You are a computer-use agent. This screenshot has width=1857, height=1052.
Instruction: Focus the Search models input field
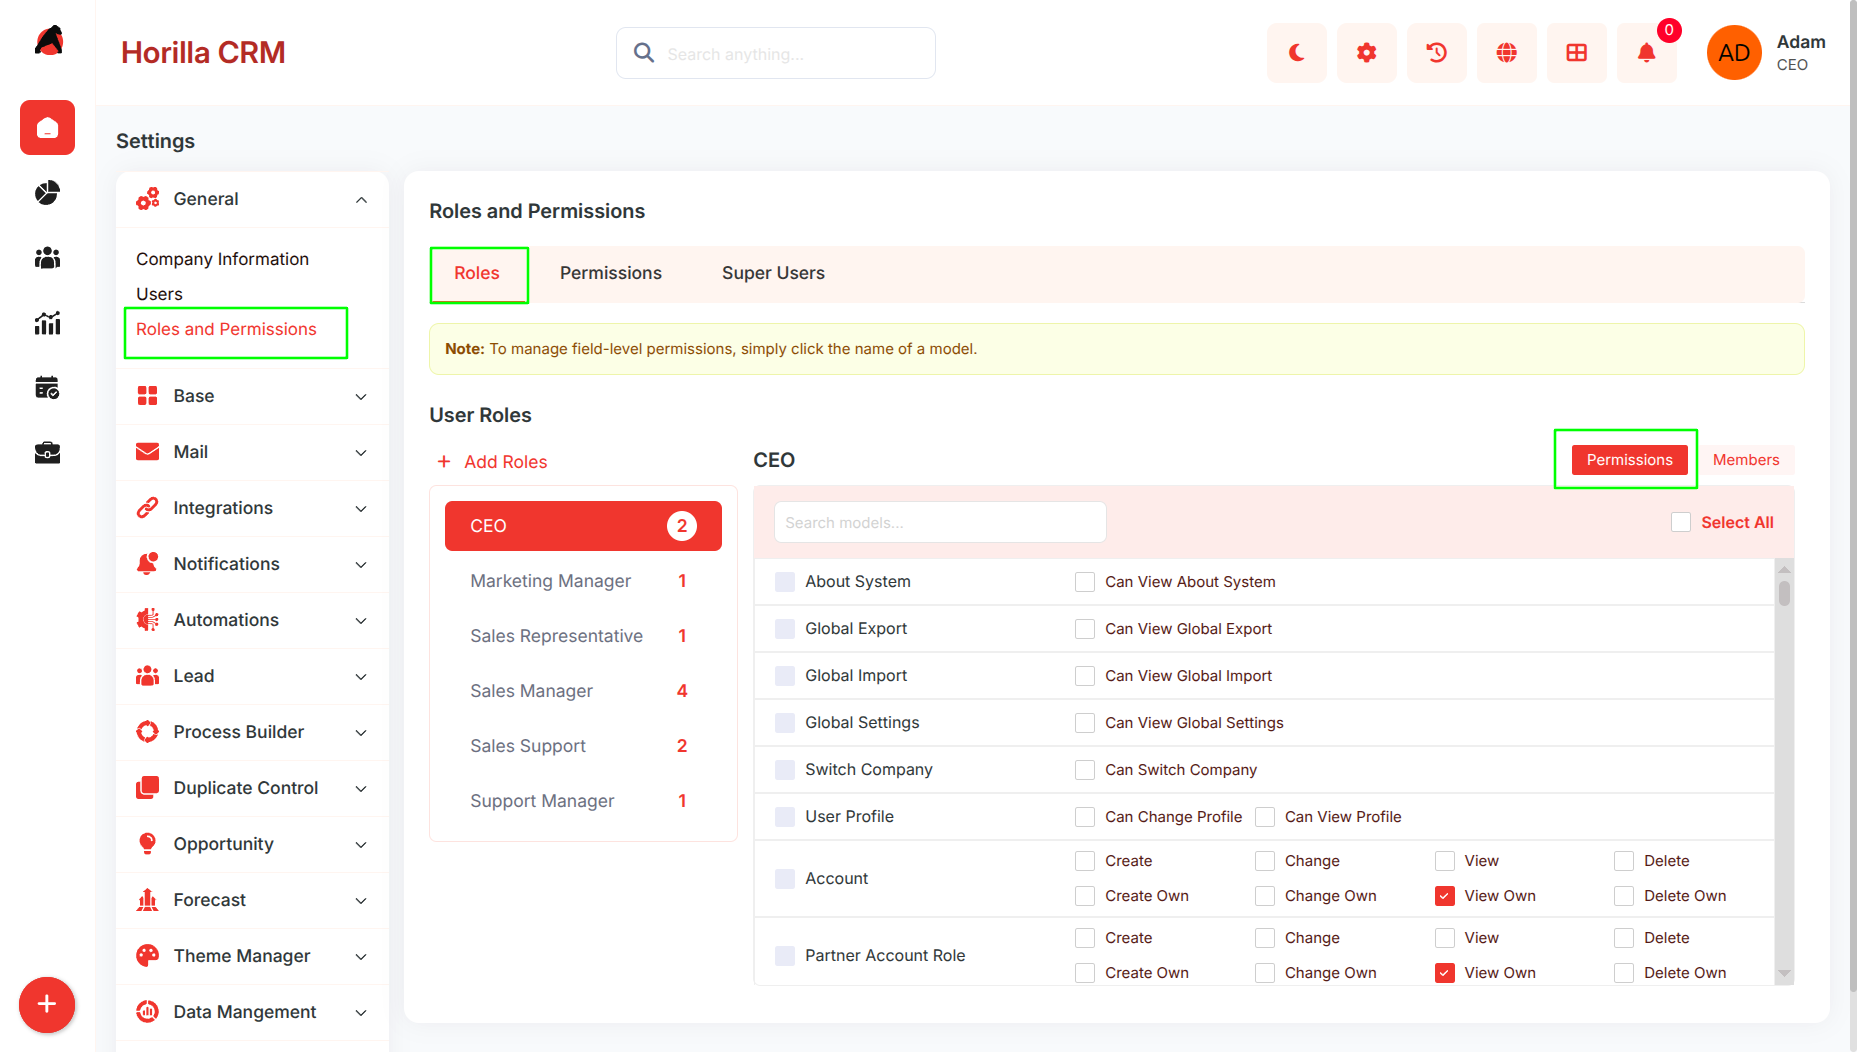point(940,523)
